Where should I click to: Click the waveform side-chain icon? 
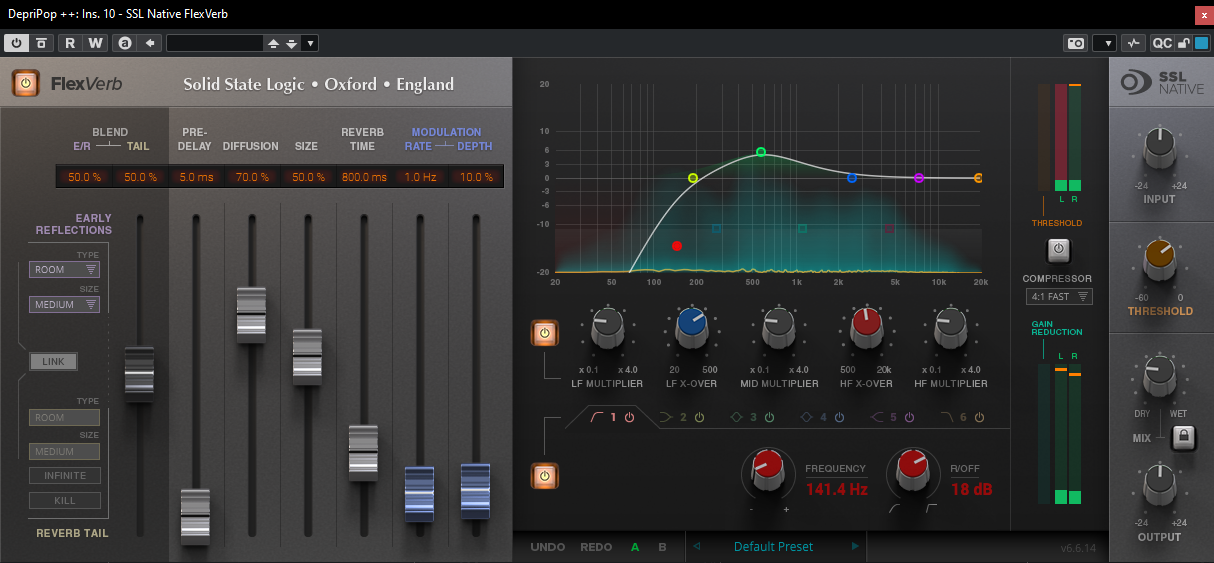tap(1133, 43)
